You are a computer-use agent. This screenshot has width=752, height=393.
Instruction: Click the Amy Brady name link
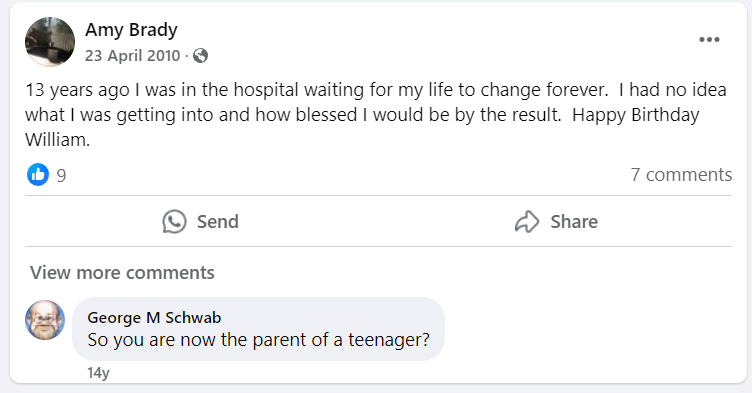pos(131,30)
